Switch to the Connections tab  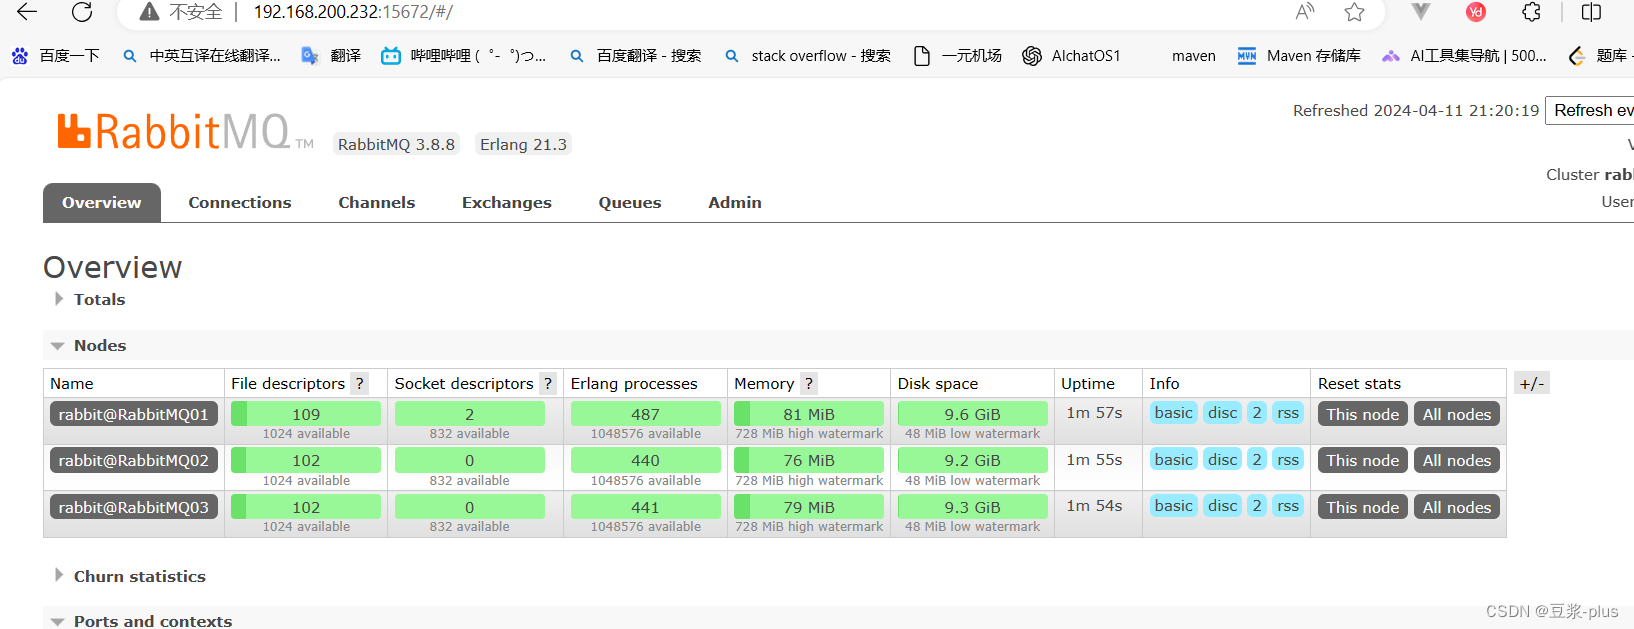(240, 203)
